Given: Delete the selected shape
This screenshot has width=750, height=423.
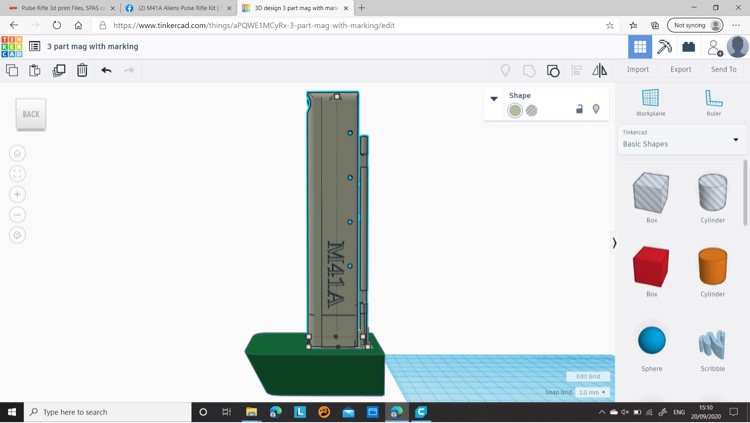Looking at the screenshot, I should pos(82,70).
